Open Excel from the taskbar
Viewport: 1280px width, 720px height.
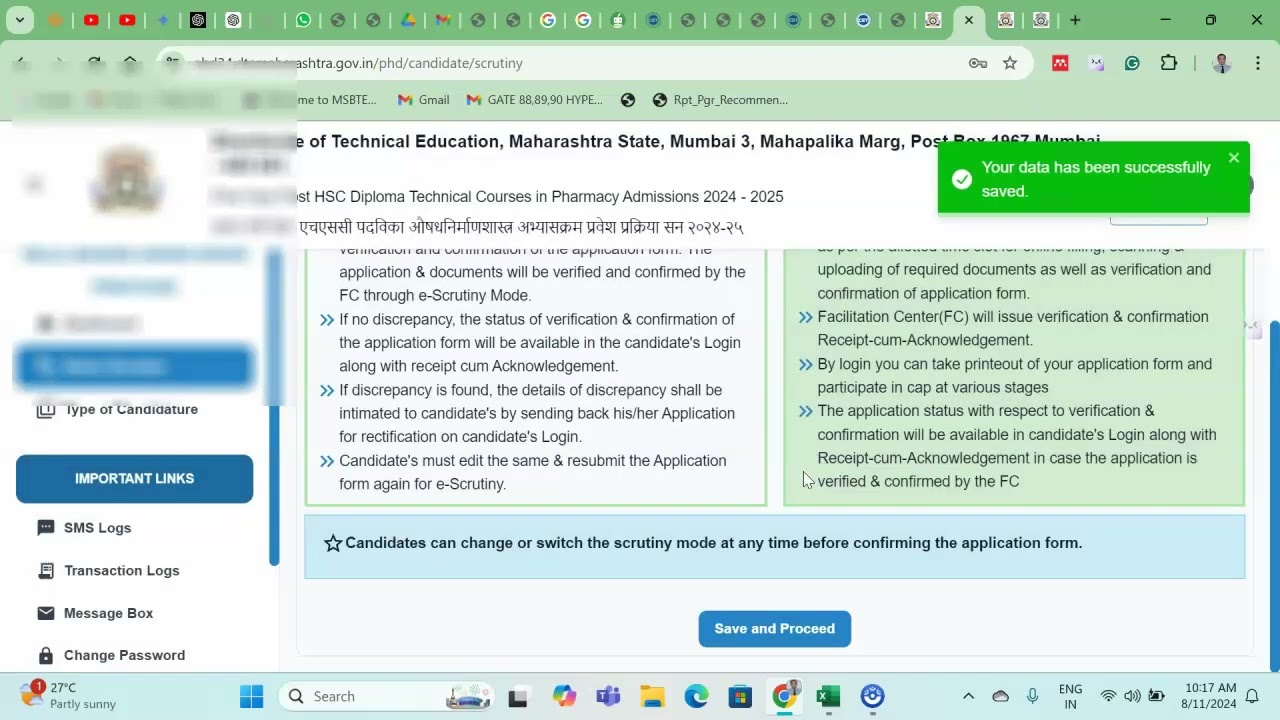[x=828, y=696]
